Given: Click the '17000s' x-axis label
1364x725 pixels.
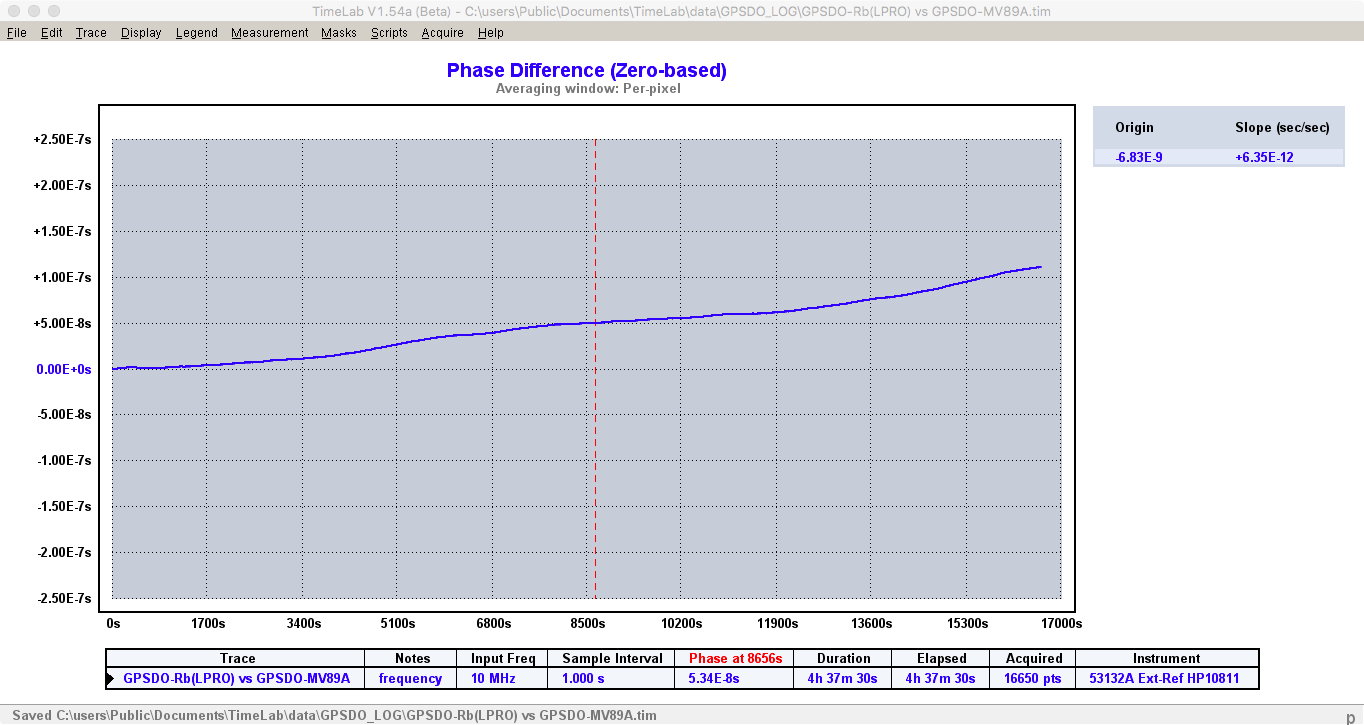Looking at the screenshot, I should click(1060, 623).
